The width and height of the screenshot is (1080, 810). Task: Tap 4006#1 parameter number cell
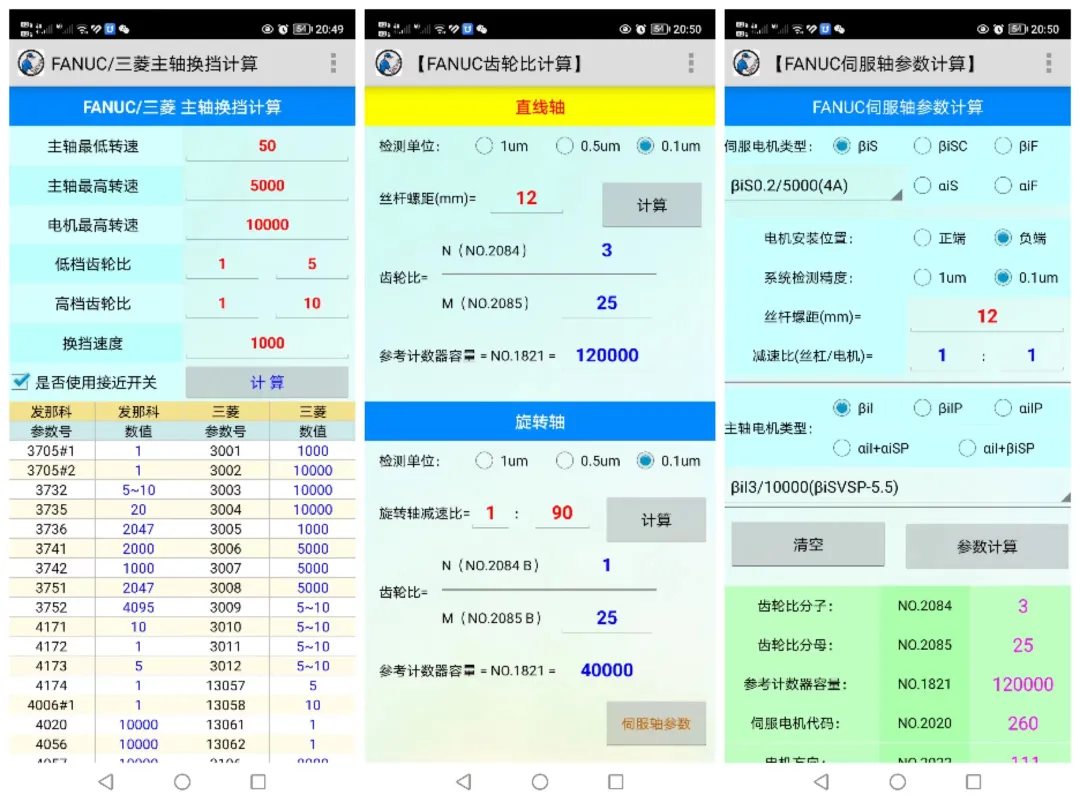pos(52,705)
